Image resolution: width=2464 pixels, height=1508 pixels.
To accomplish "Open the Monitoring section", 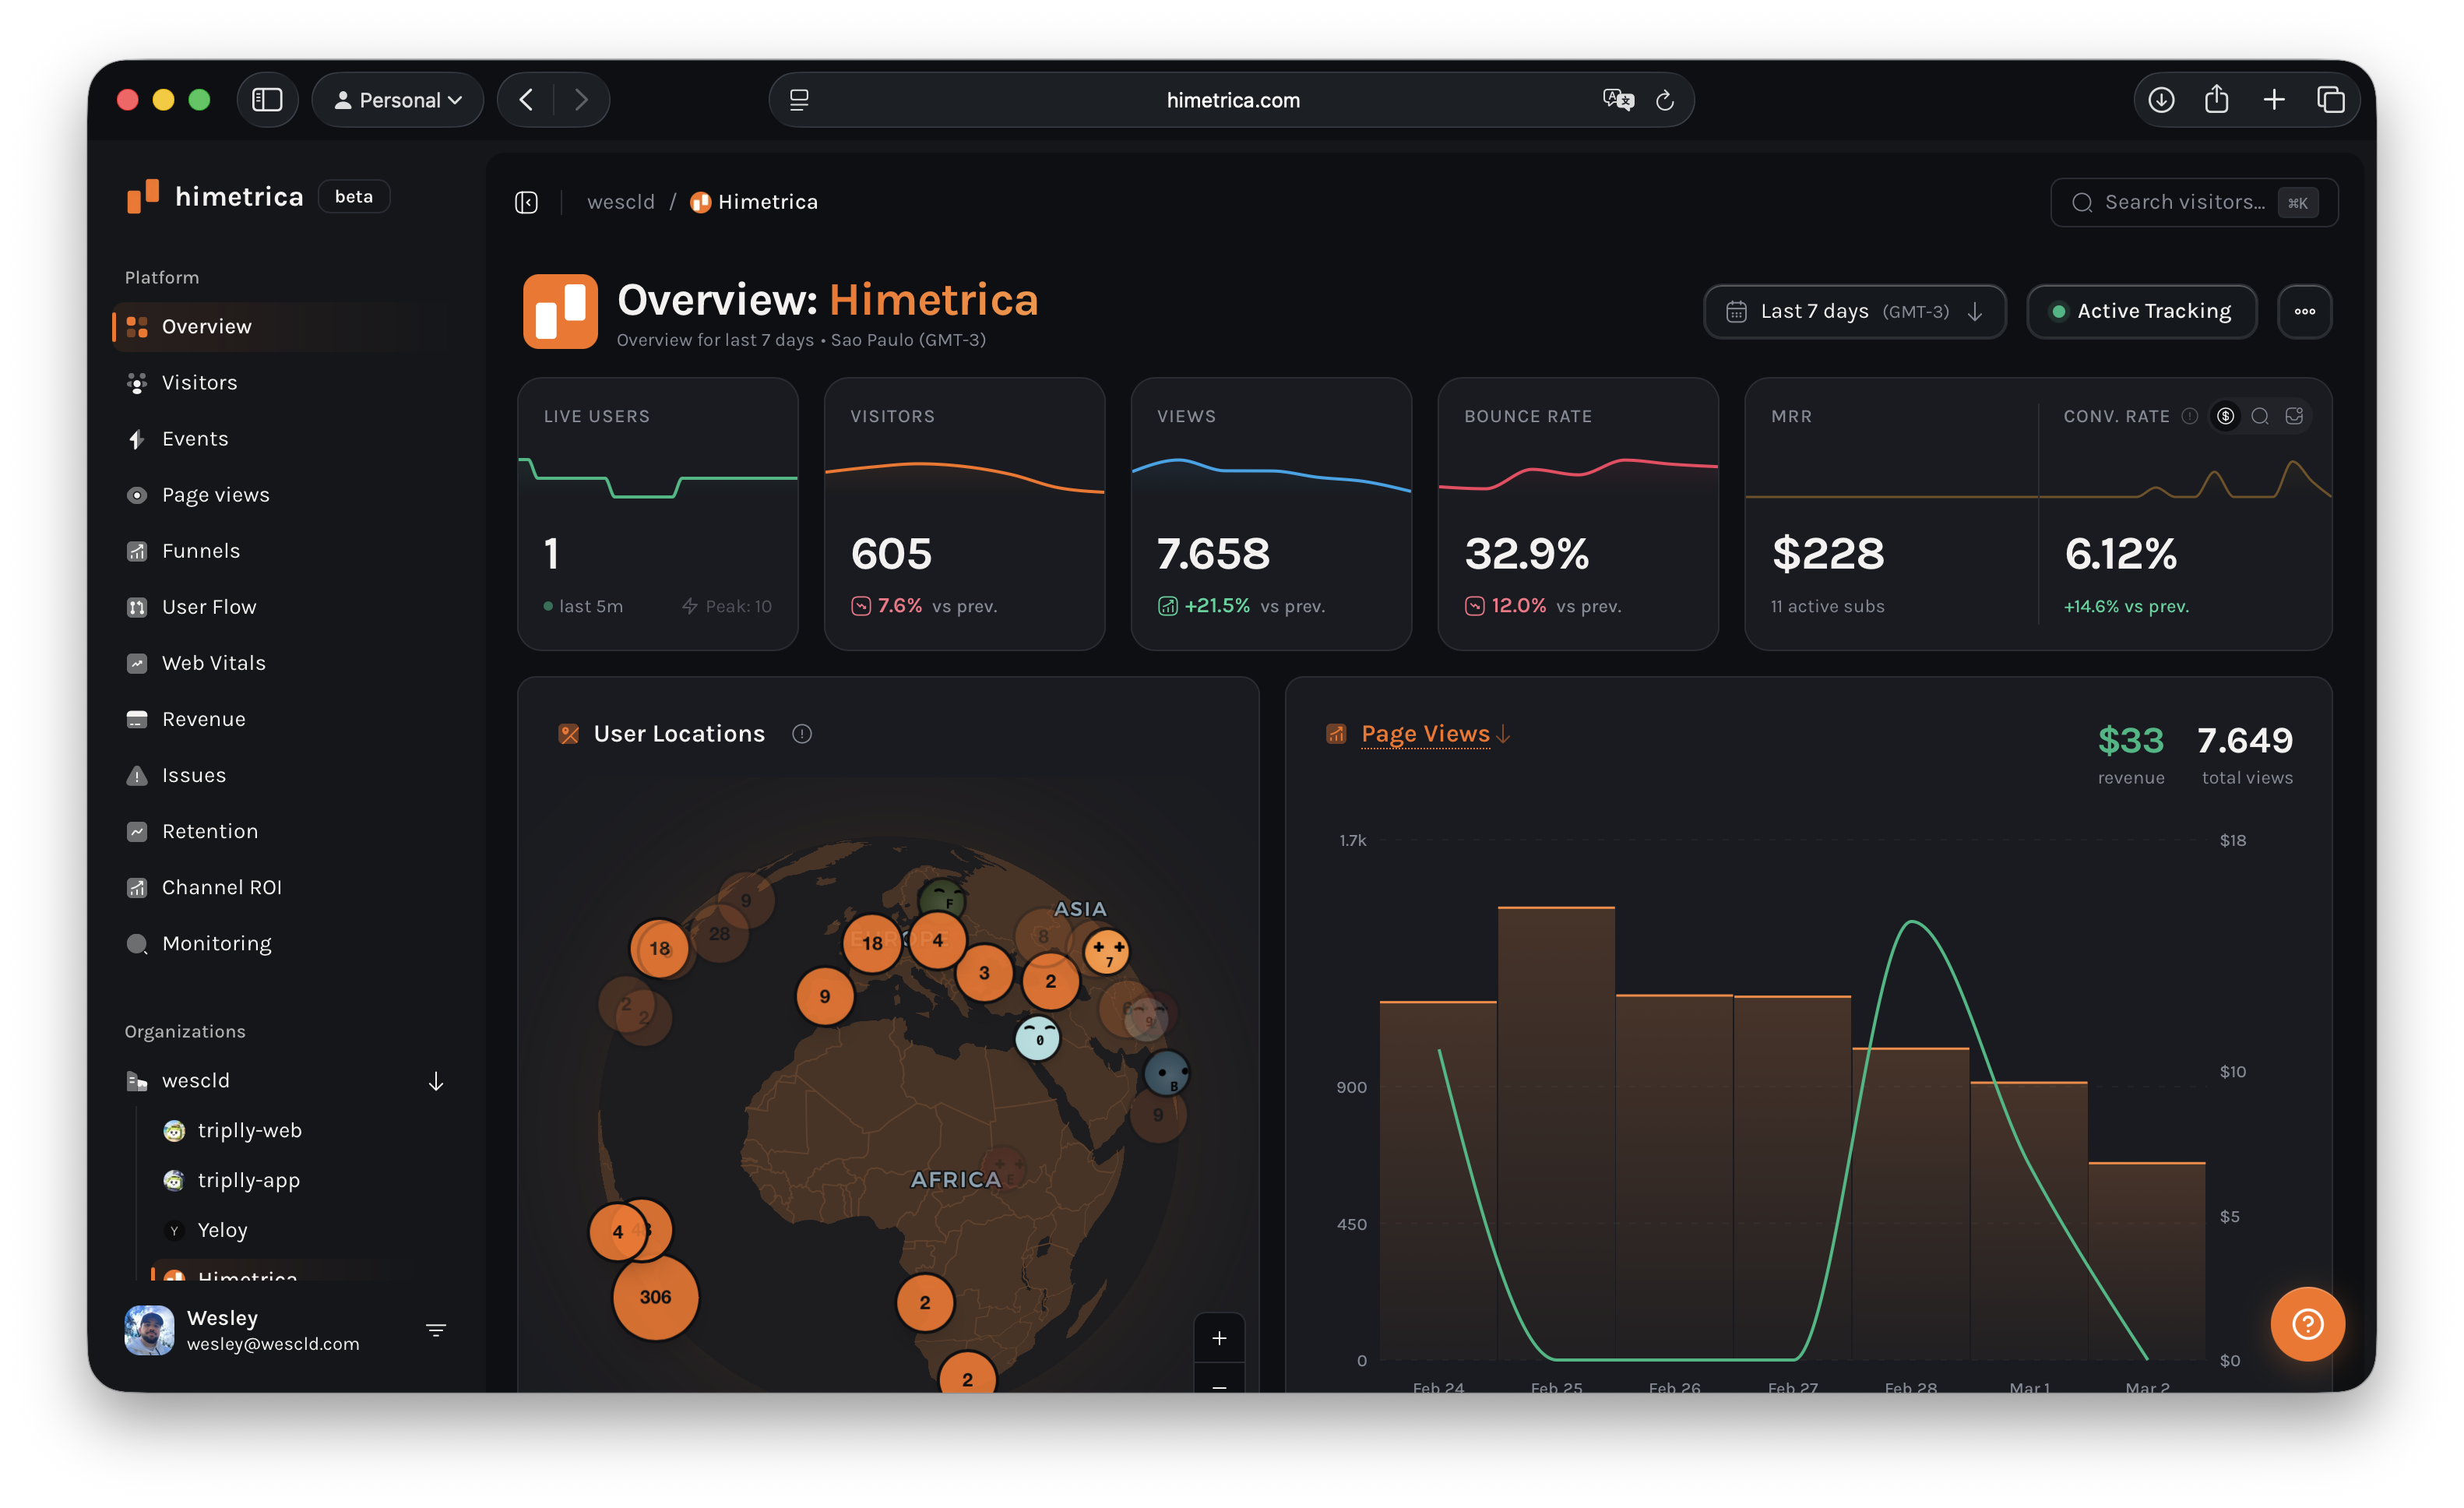I will pos(216,943).
